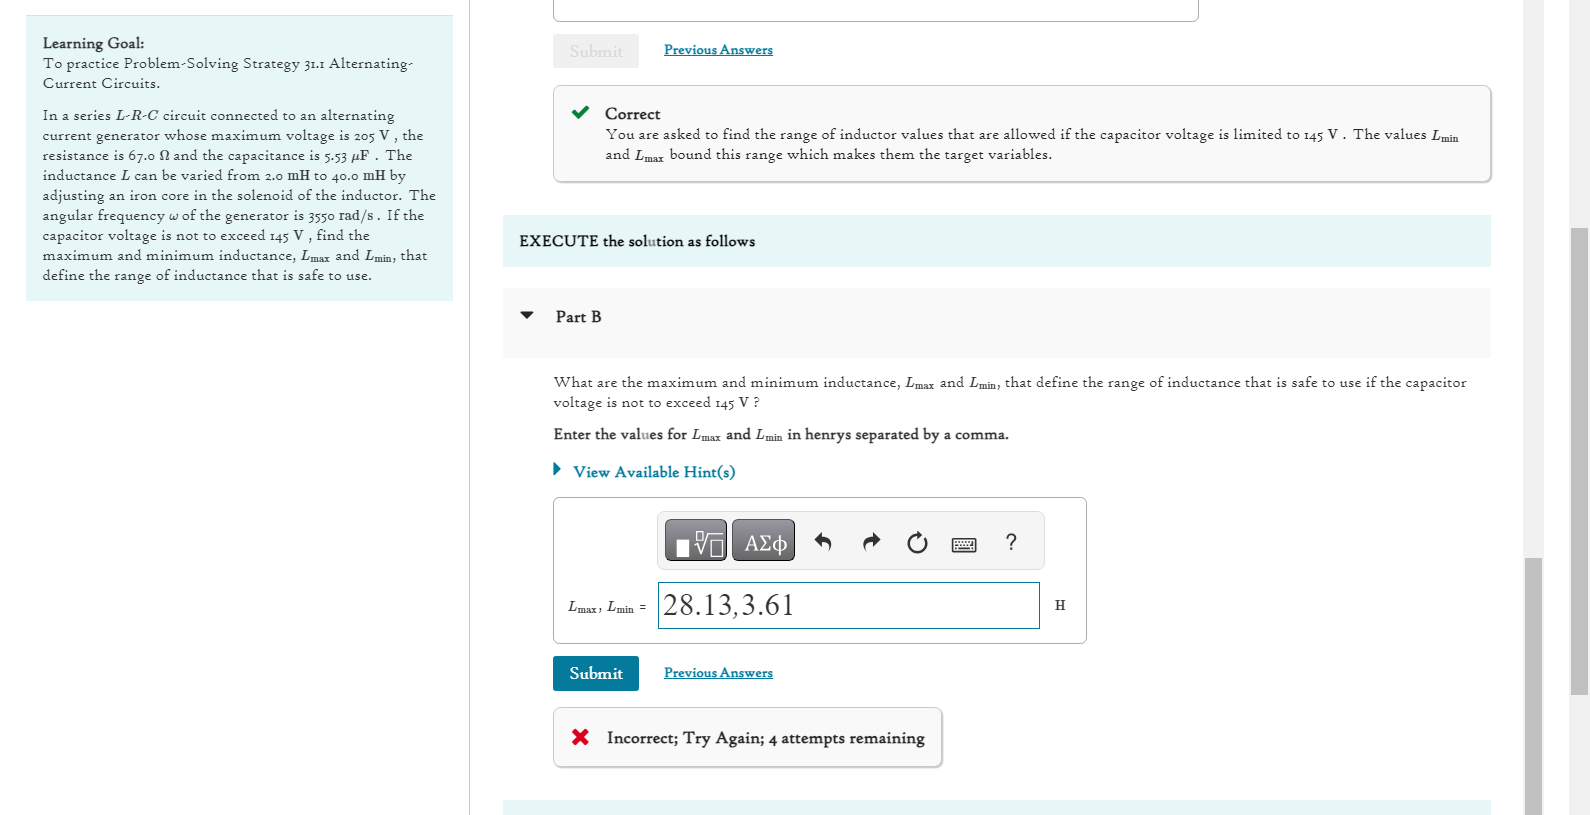Undo the last edit in answer box
1590x815 pixels.
coord(823,542)
